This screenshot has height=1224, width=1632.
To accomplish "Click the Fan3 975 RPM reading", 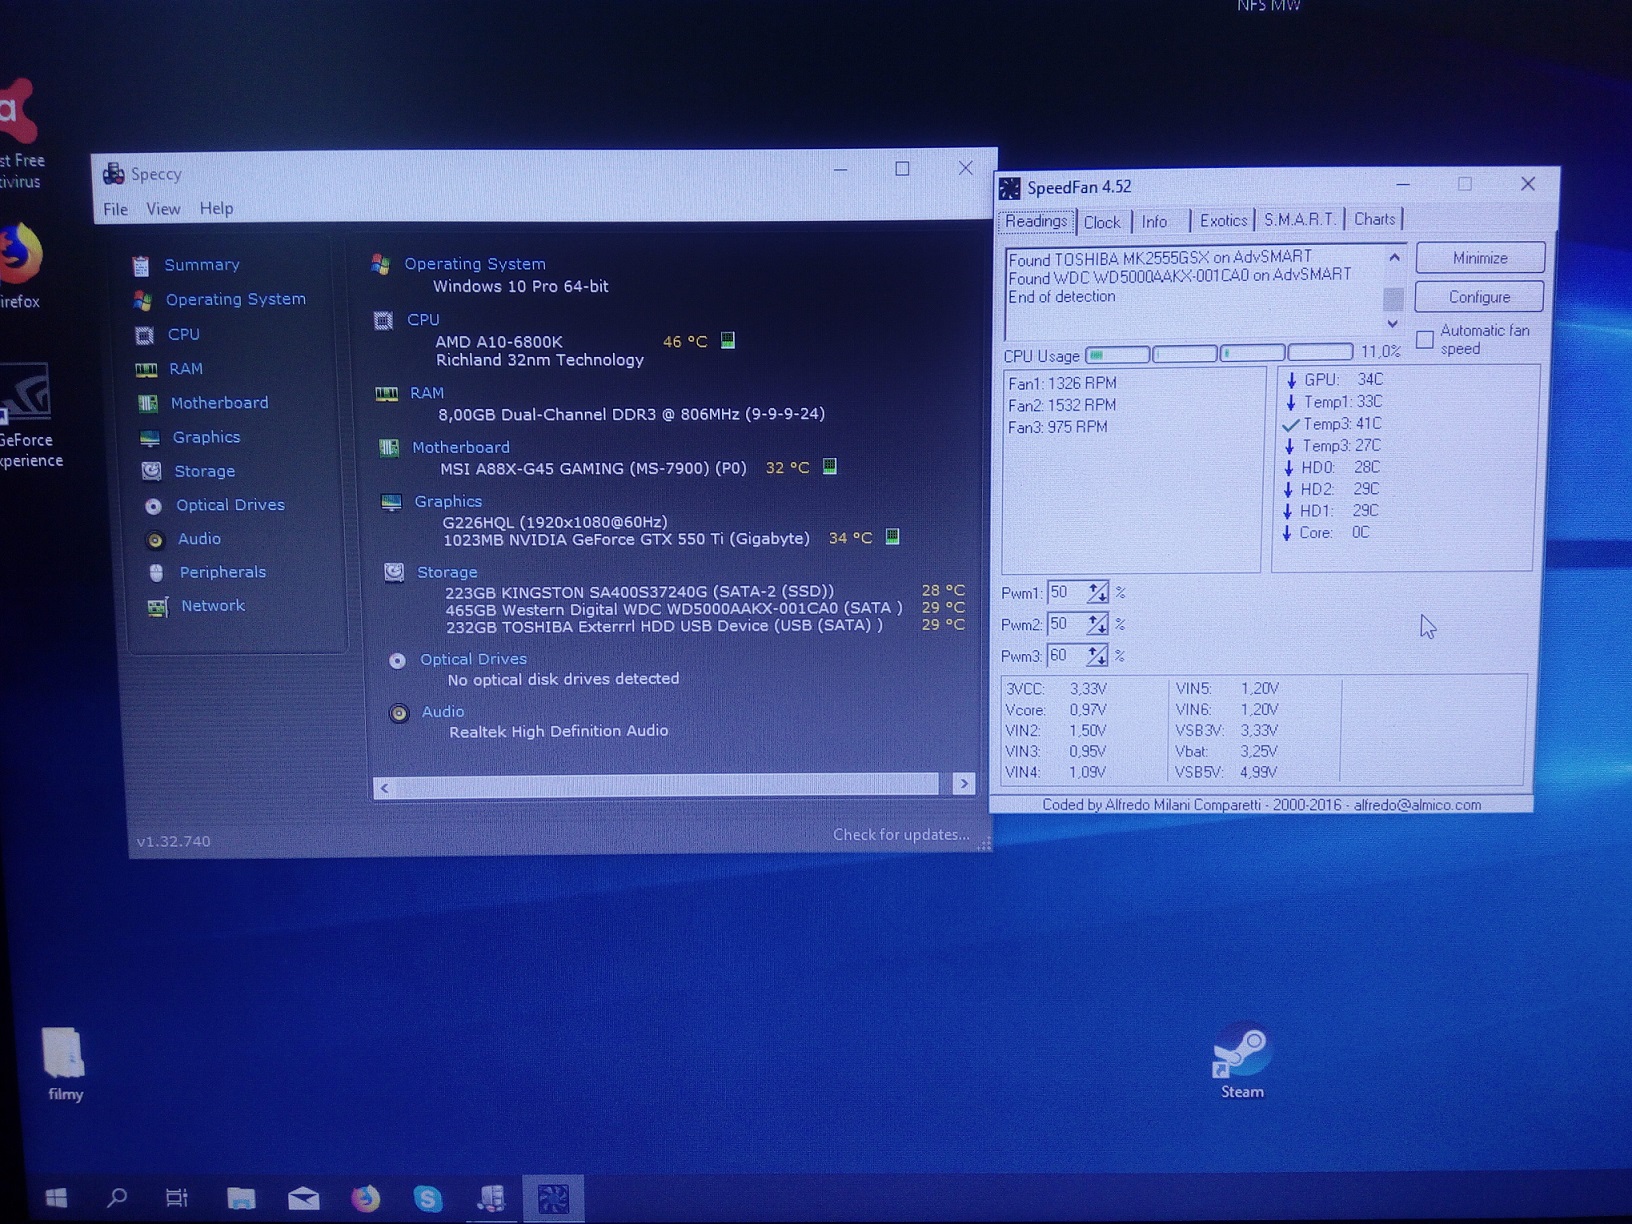I will (x=1058, y=427).
